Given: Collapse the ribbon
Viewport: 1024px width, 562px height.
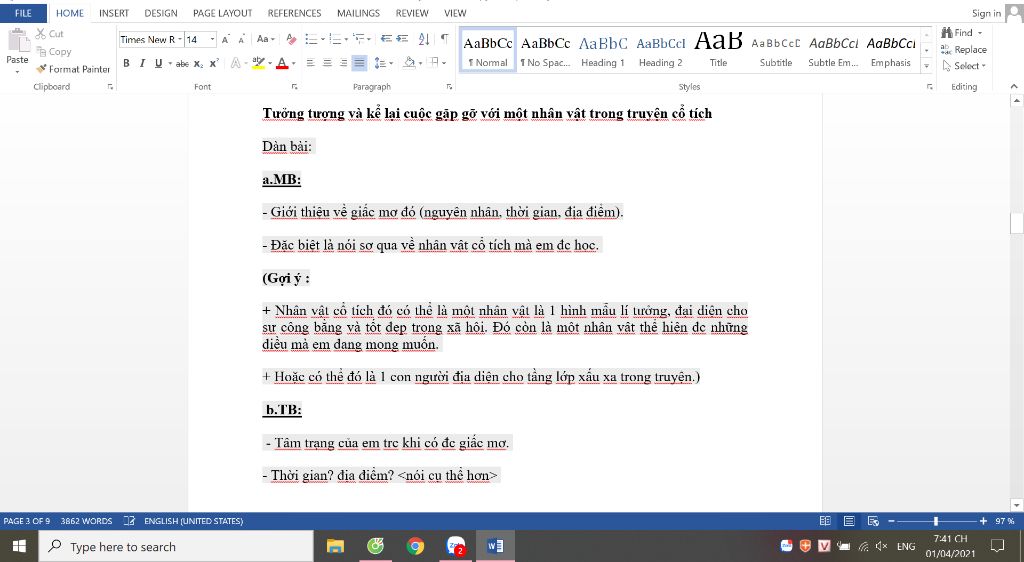Looking at the screenshot, I should pyautogui.click(x=1014, y=86).
